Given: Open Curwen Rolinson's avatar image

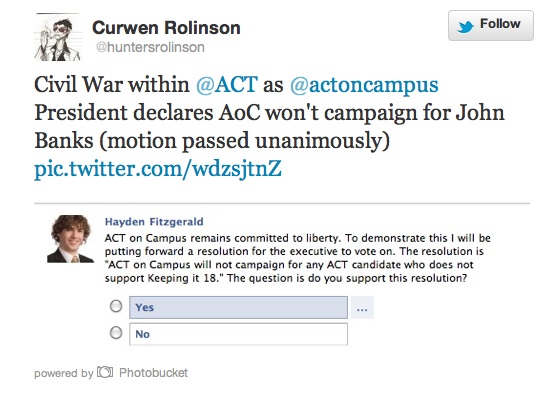Looking at the screenshot, I should pos(57,37).
